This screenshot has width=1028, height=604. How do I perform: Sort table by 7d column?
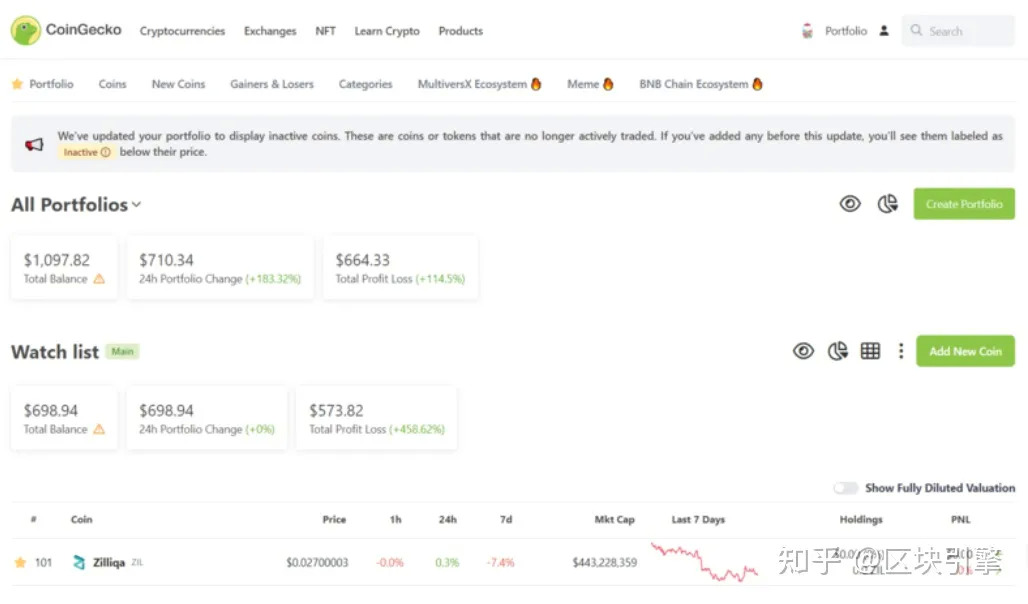(x=506, y=519)
